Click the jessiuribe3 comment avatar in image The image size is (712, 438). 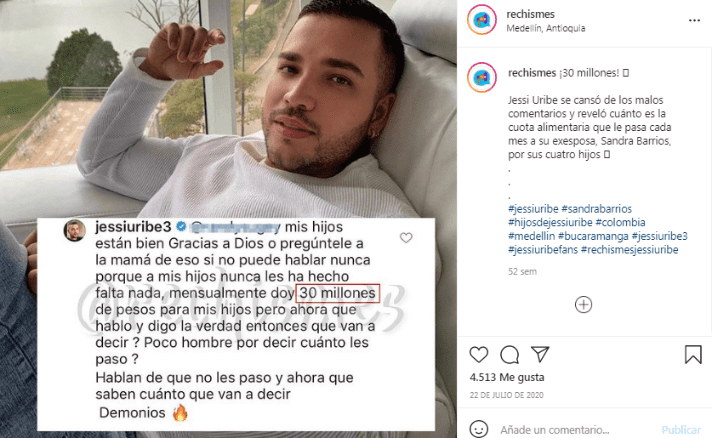click(74, 231)
